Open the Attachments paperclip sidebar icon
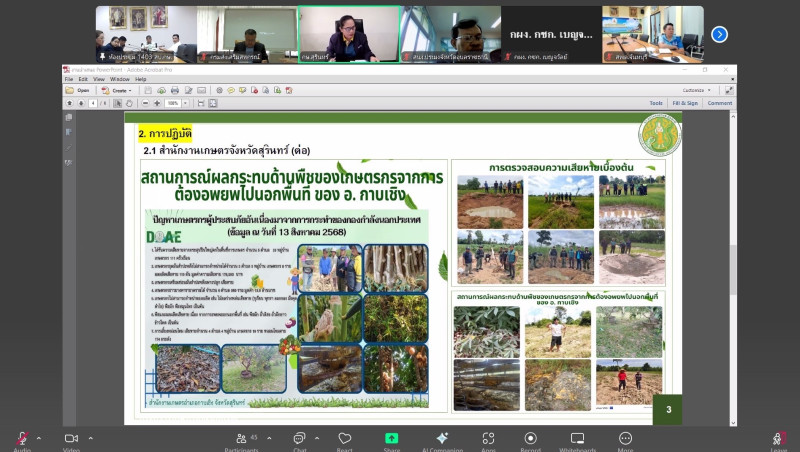800x452 pixels. (68, 148)
